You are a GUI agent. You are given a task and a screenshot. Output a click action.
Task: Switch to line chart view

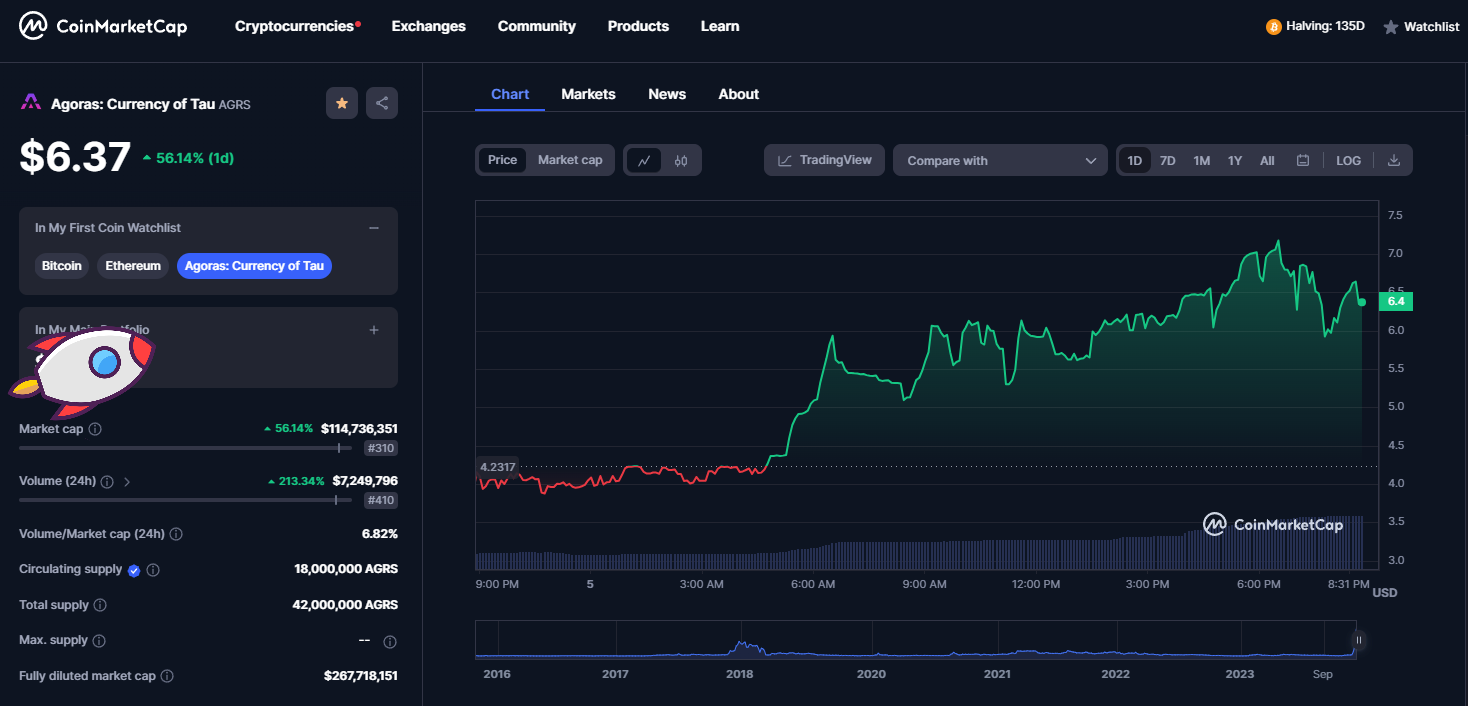coord(644,160)
